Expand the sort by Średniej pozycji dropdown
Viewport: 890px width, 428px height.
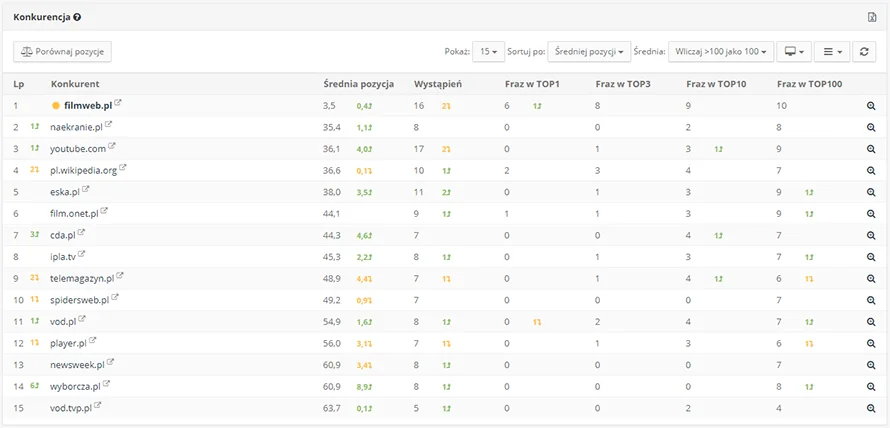589,51
